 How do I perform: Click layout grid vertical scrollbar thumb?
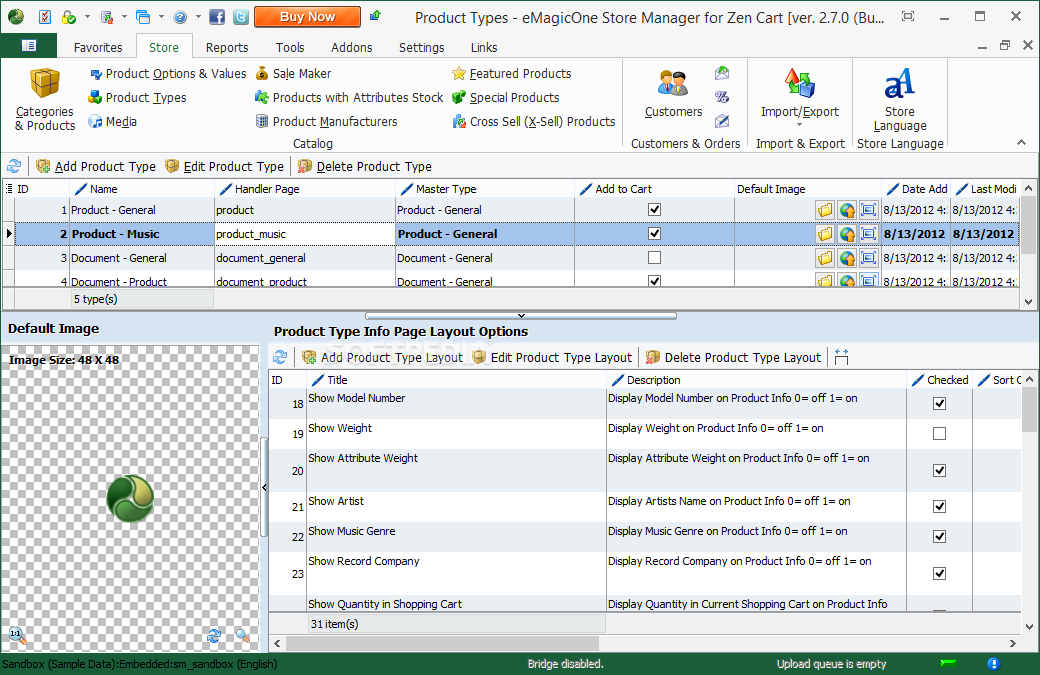(1029, 408)
